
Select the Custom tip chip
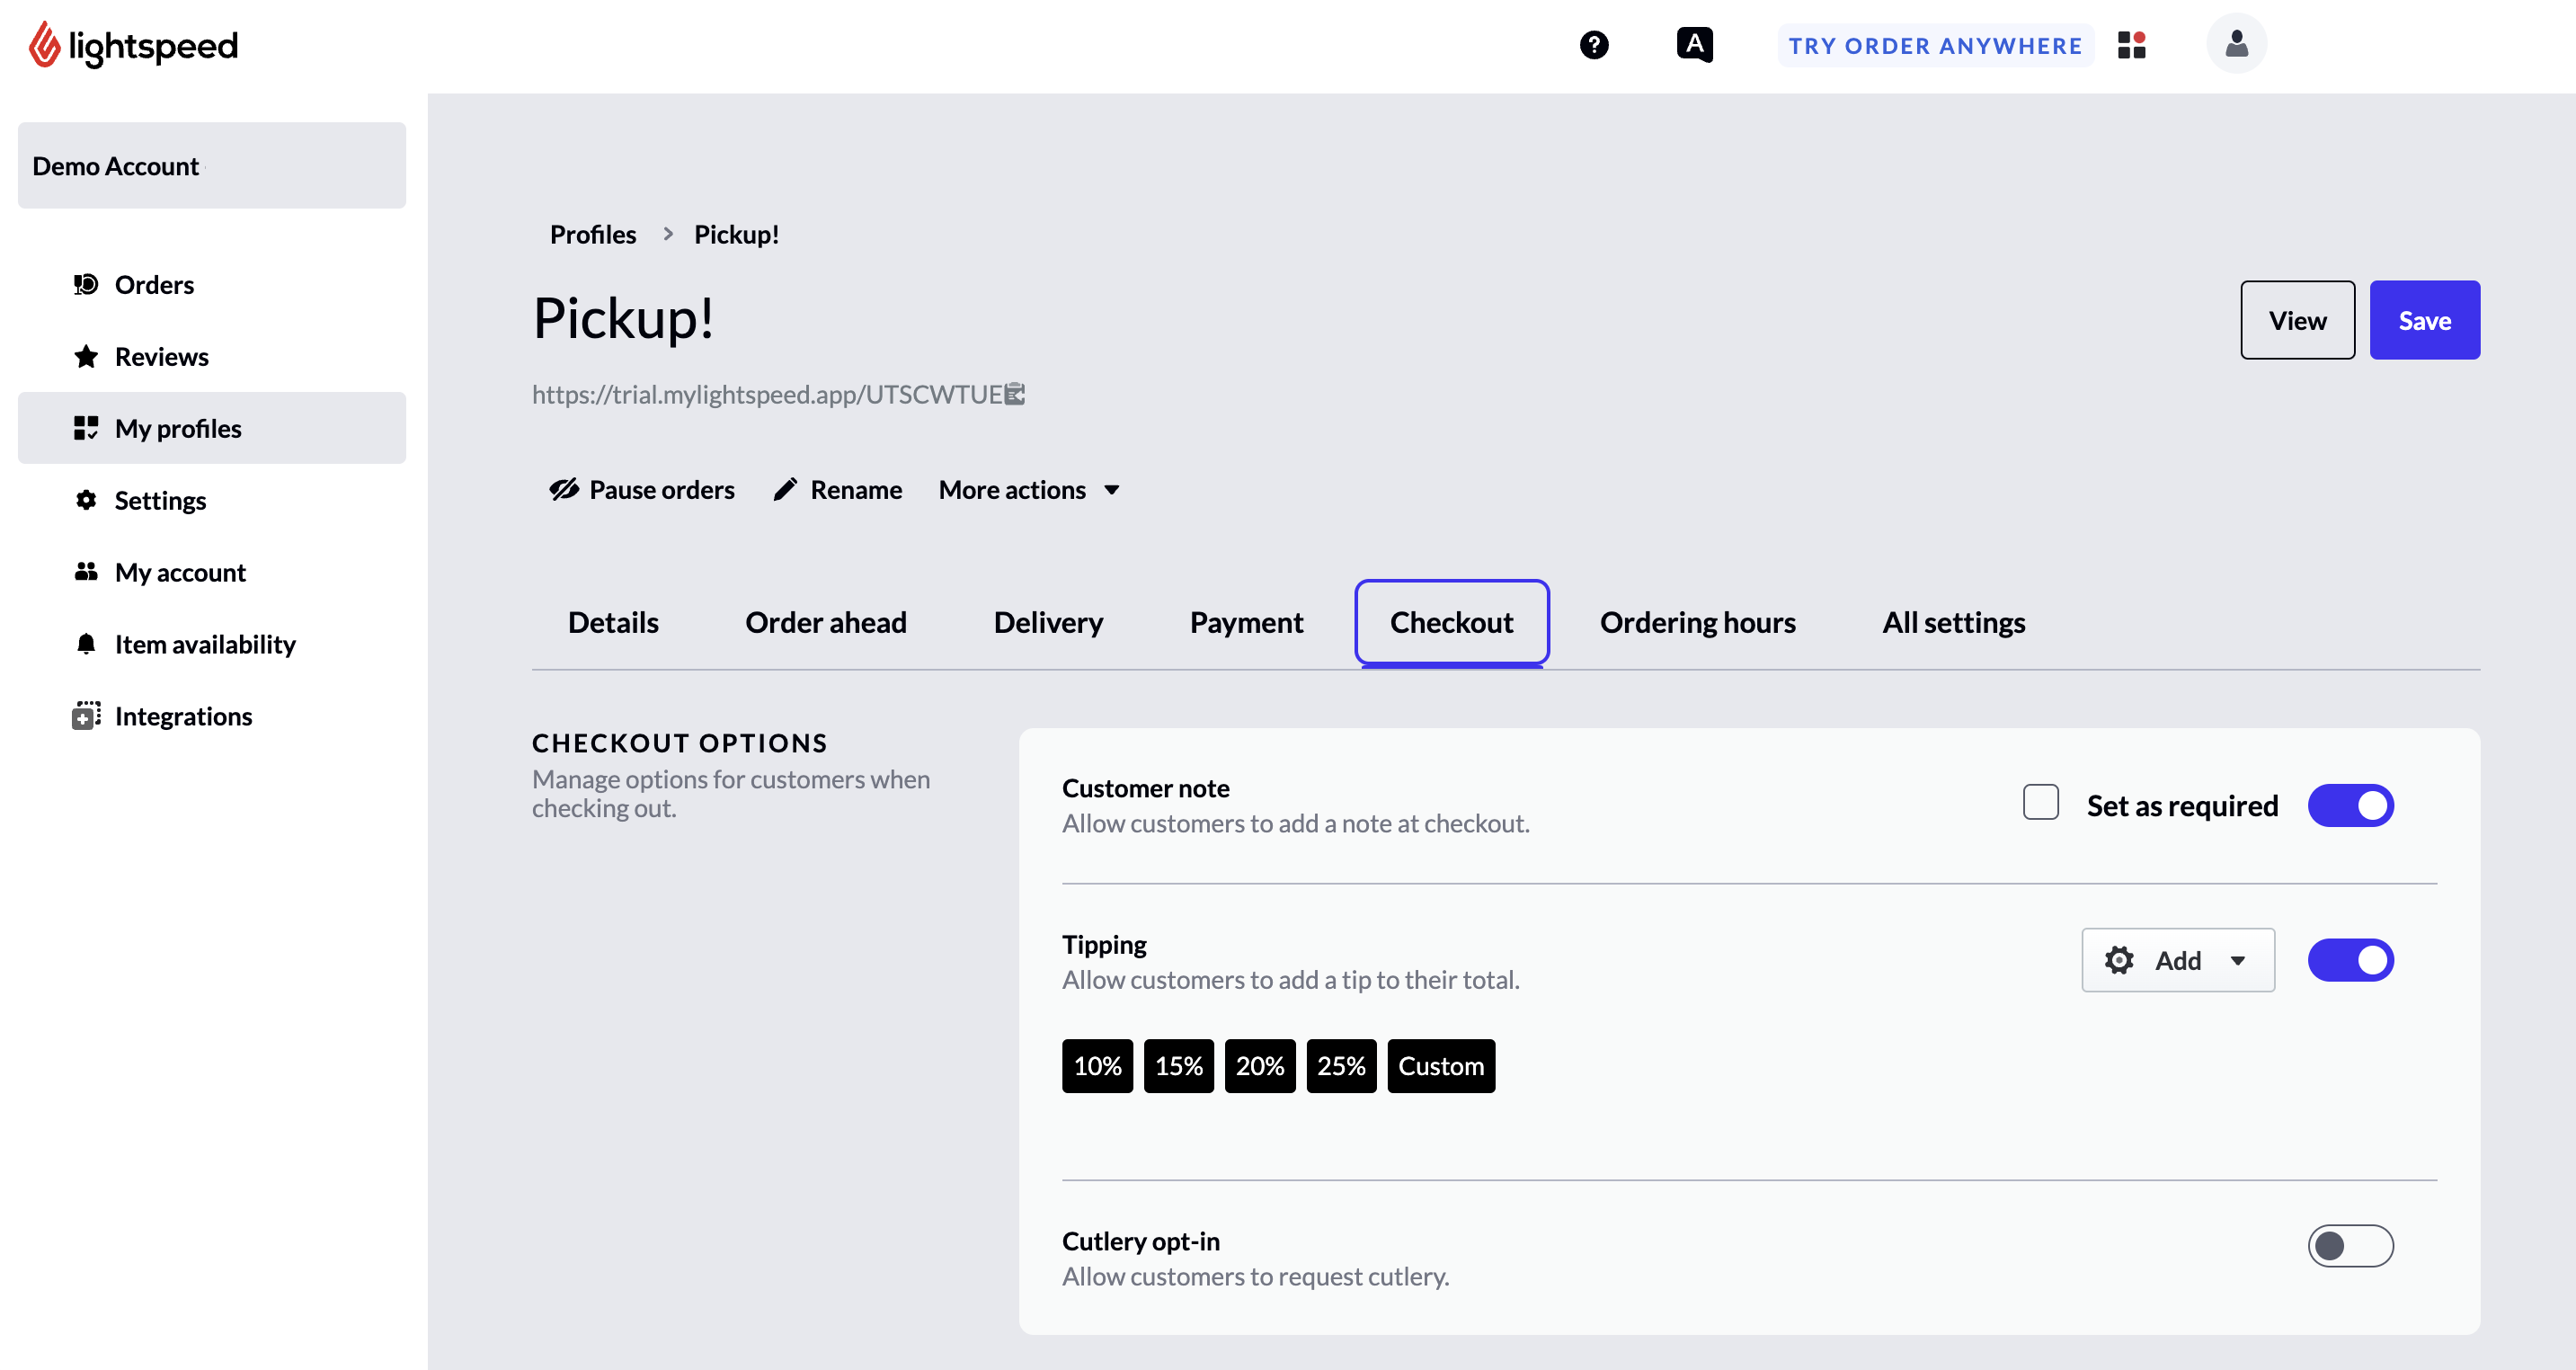pyautogui.click(x=1441, y=1067)
